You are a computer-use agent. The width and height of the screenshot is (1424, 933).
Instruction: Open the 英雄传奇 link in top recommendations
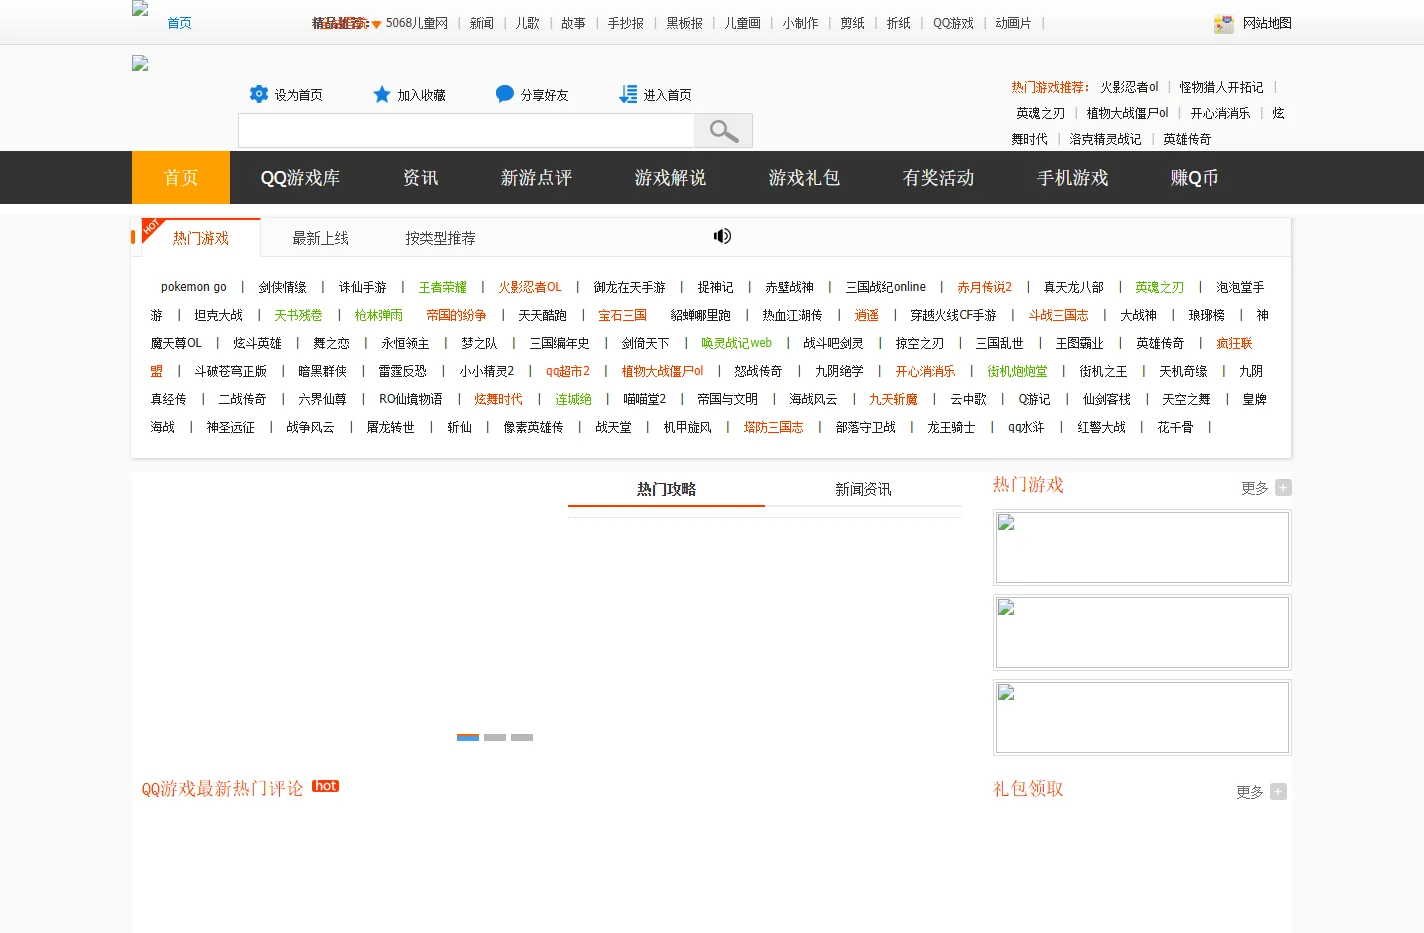[x=1187, y=139]
